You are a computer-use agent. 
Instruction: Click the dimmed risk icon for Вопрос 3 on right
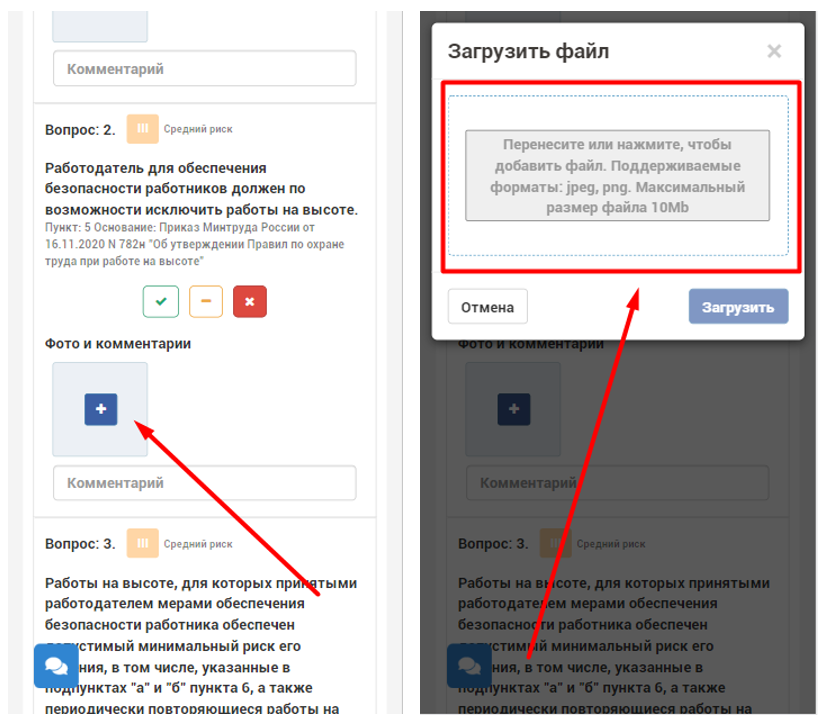555,543
